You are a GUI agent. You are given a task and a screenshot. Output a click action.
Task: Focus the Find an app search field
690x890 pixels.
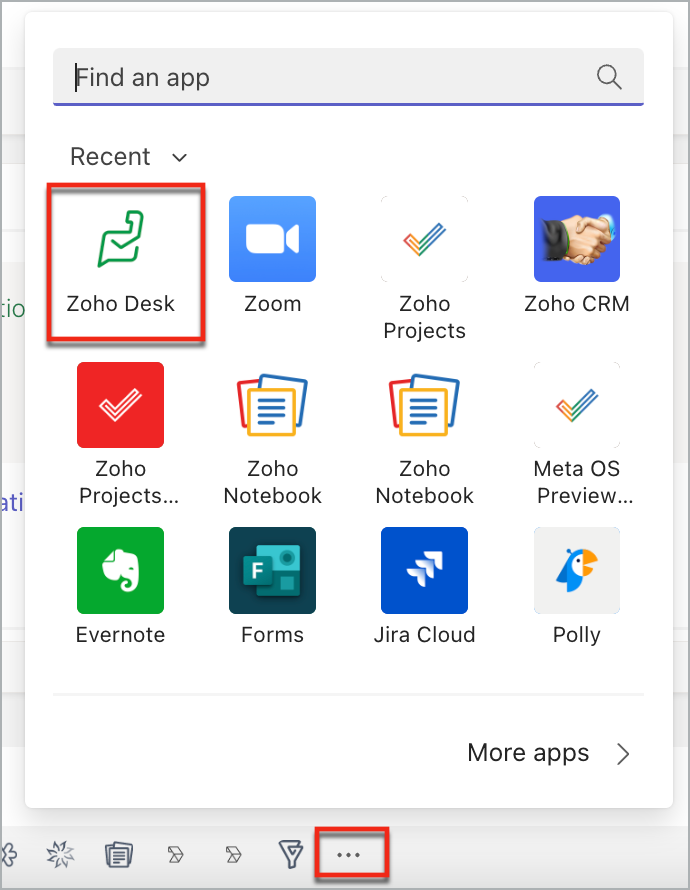pyautogui.click(x=348, y=77)
